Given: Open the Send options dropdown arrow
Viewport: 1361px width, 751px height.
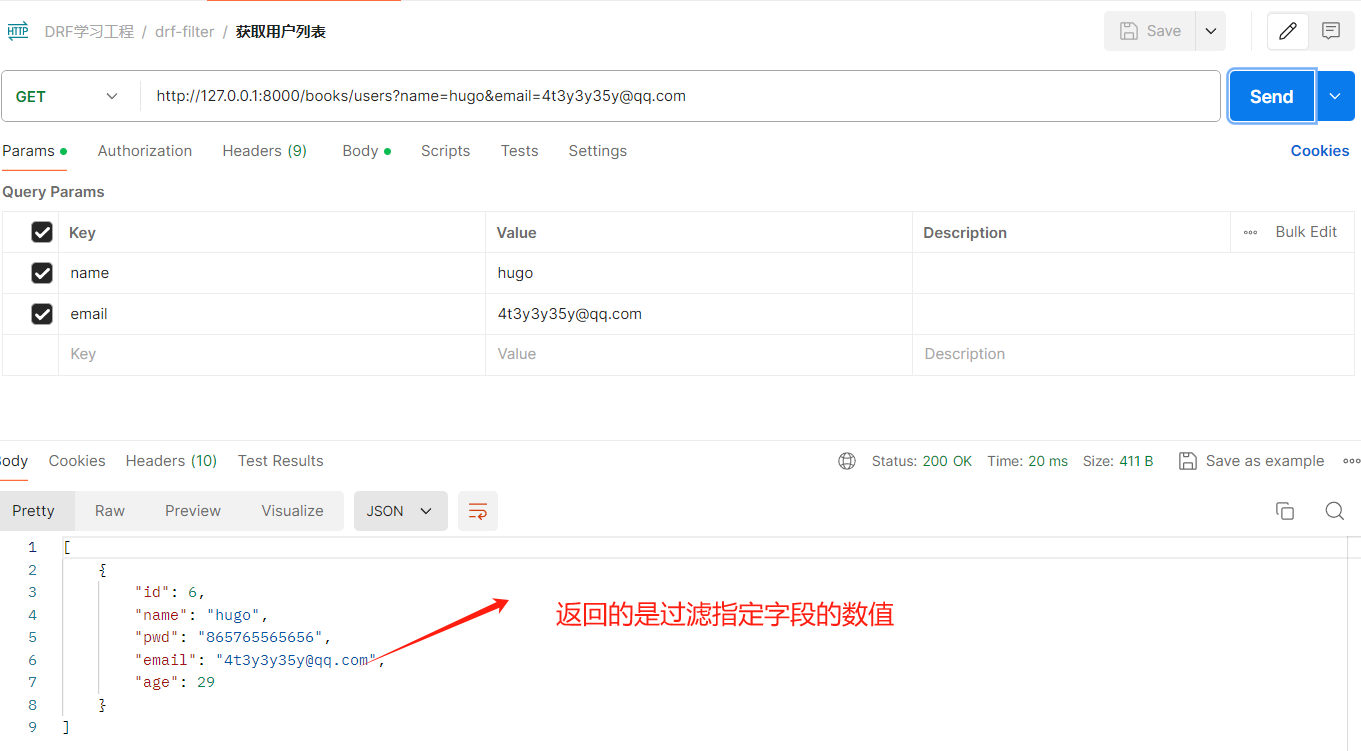Looking at the screenshot, I should 1335,96.
